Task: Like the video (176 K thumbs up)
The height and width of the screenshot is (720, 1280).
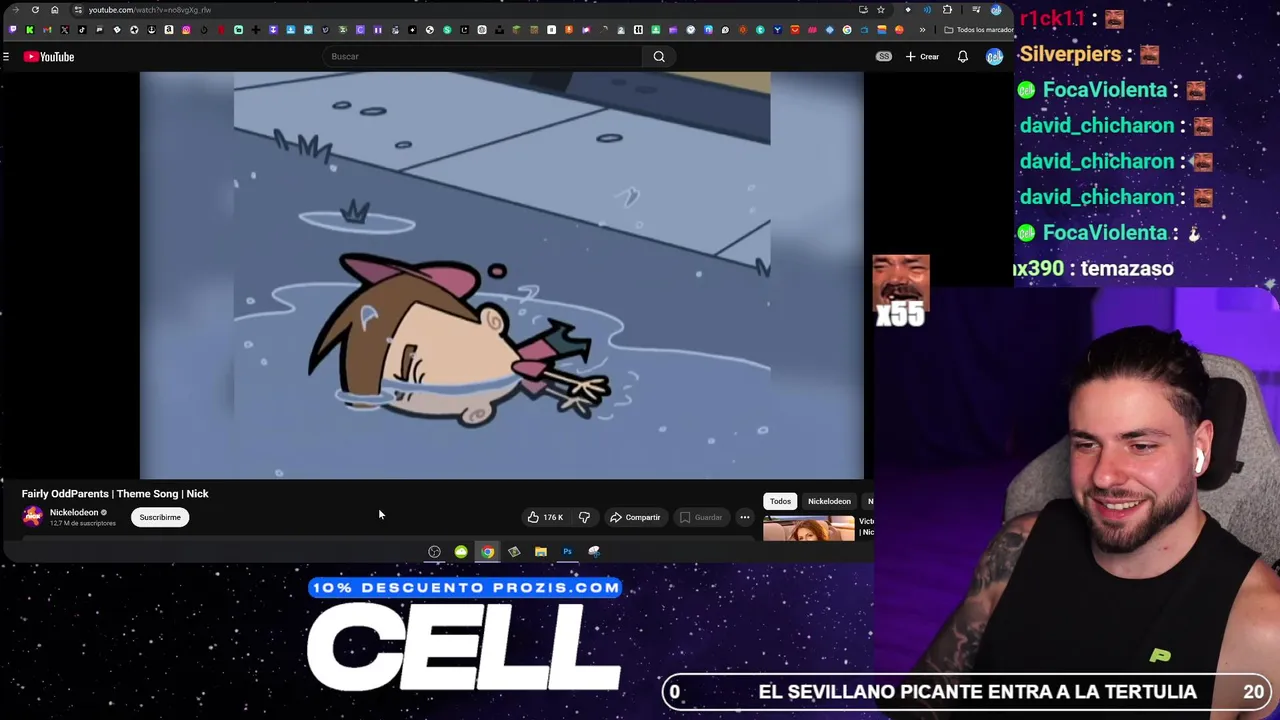Action: 545,517
